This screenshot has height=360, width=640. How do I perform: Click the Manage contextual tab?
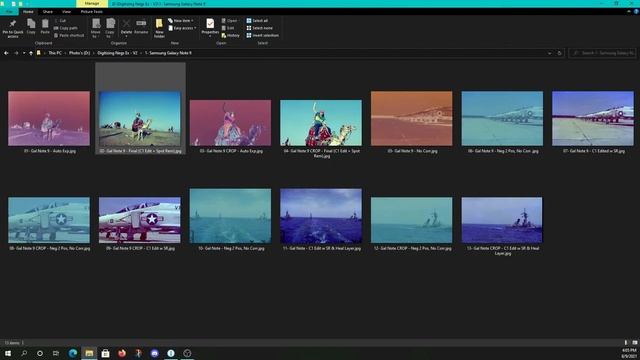click(x=92, y=4)
